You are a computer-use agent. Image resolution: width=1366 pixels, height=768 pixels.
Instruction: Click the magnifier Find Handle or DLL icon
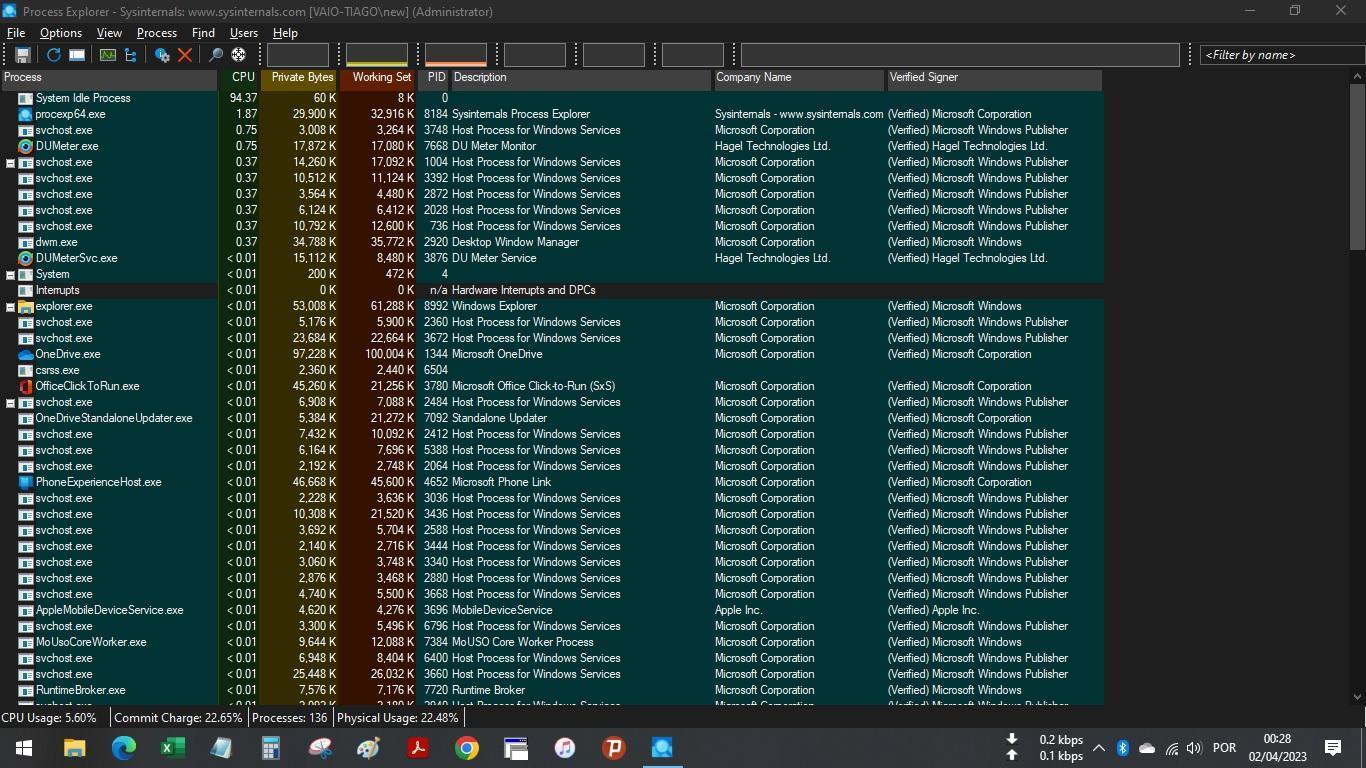click(x=215, y=55)
